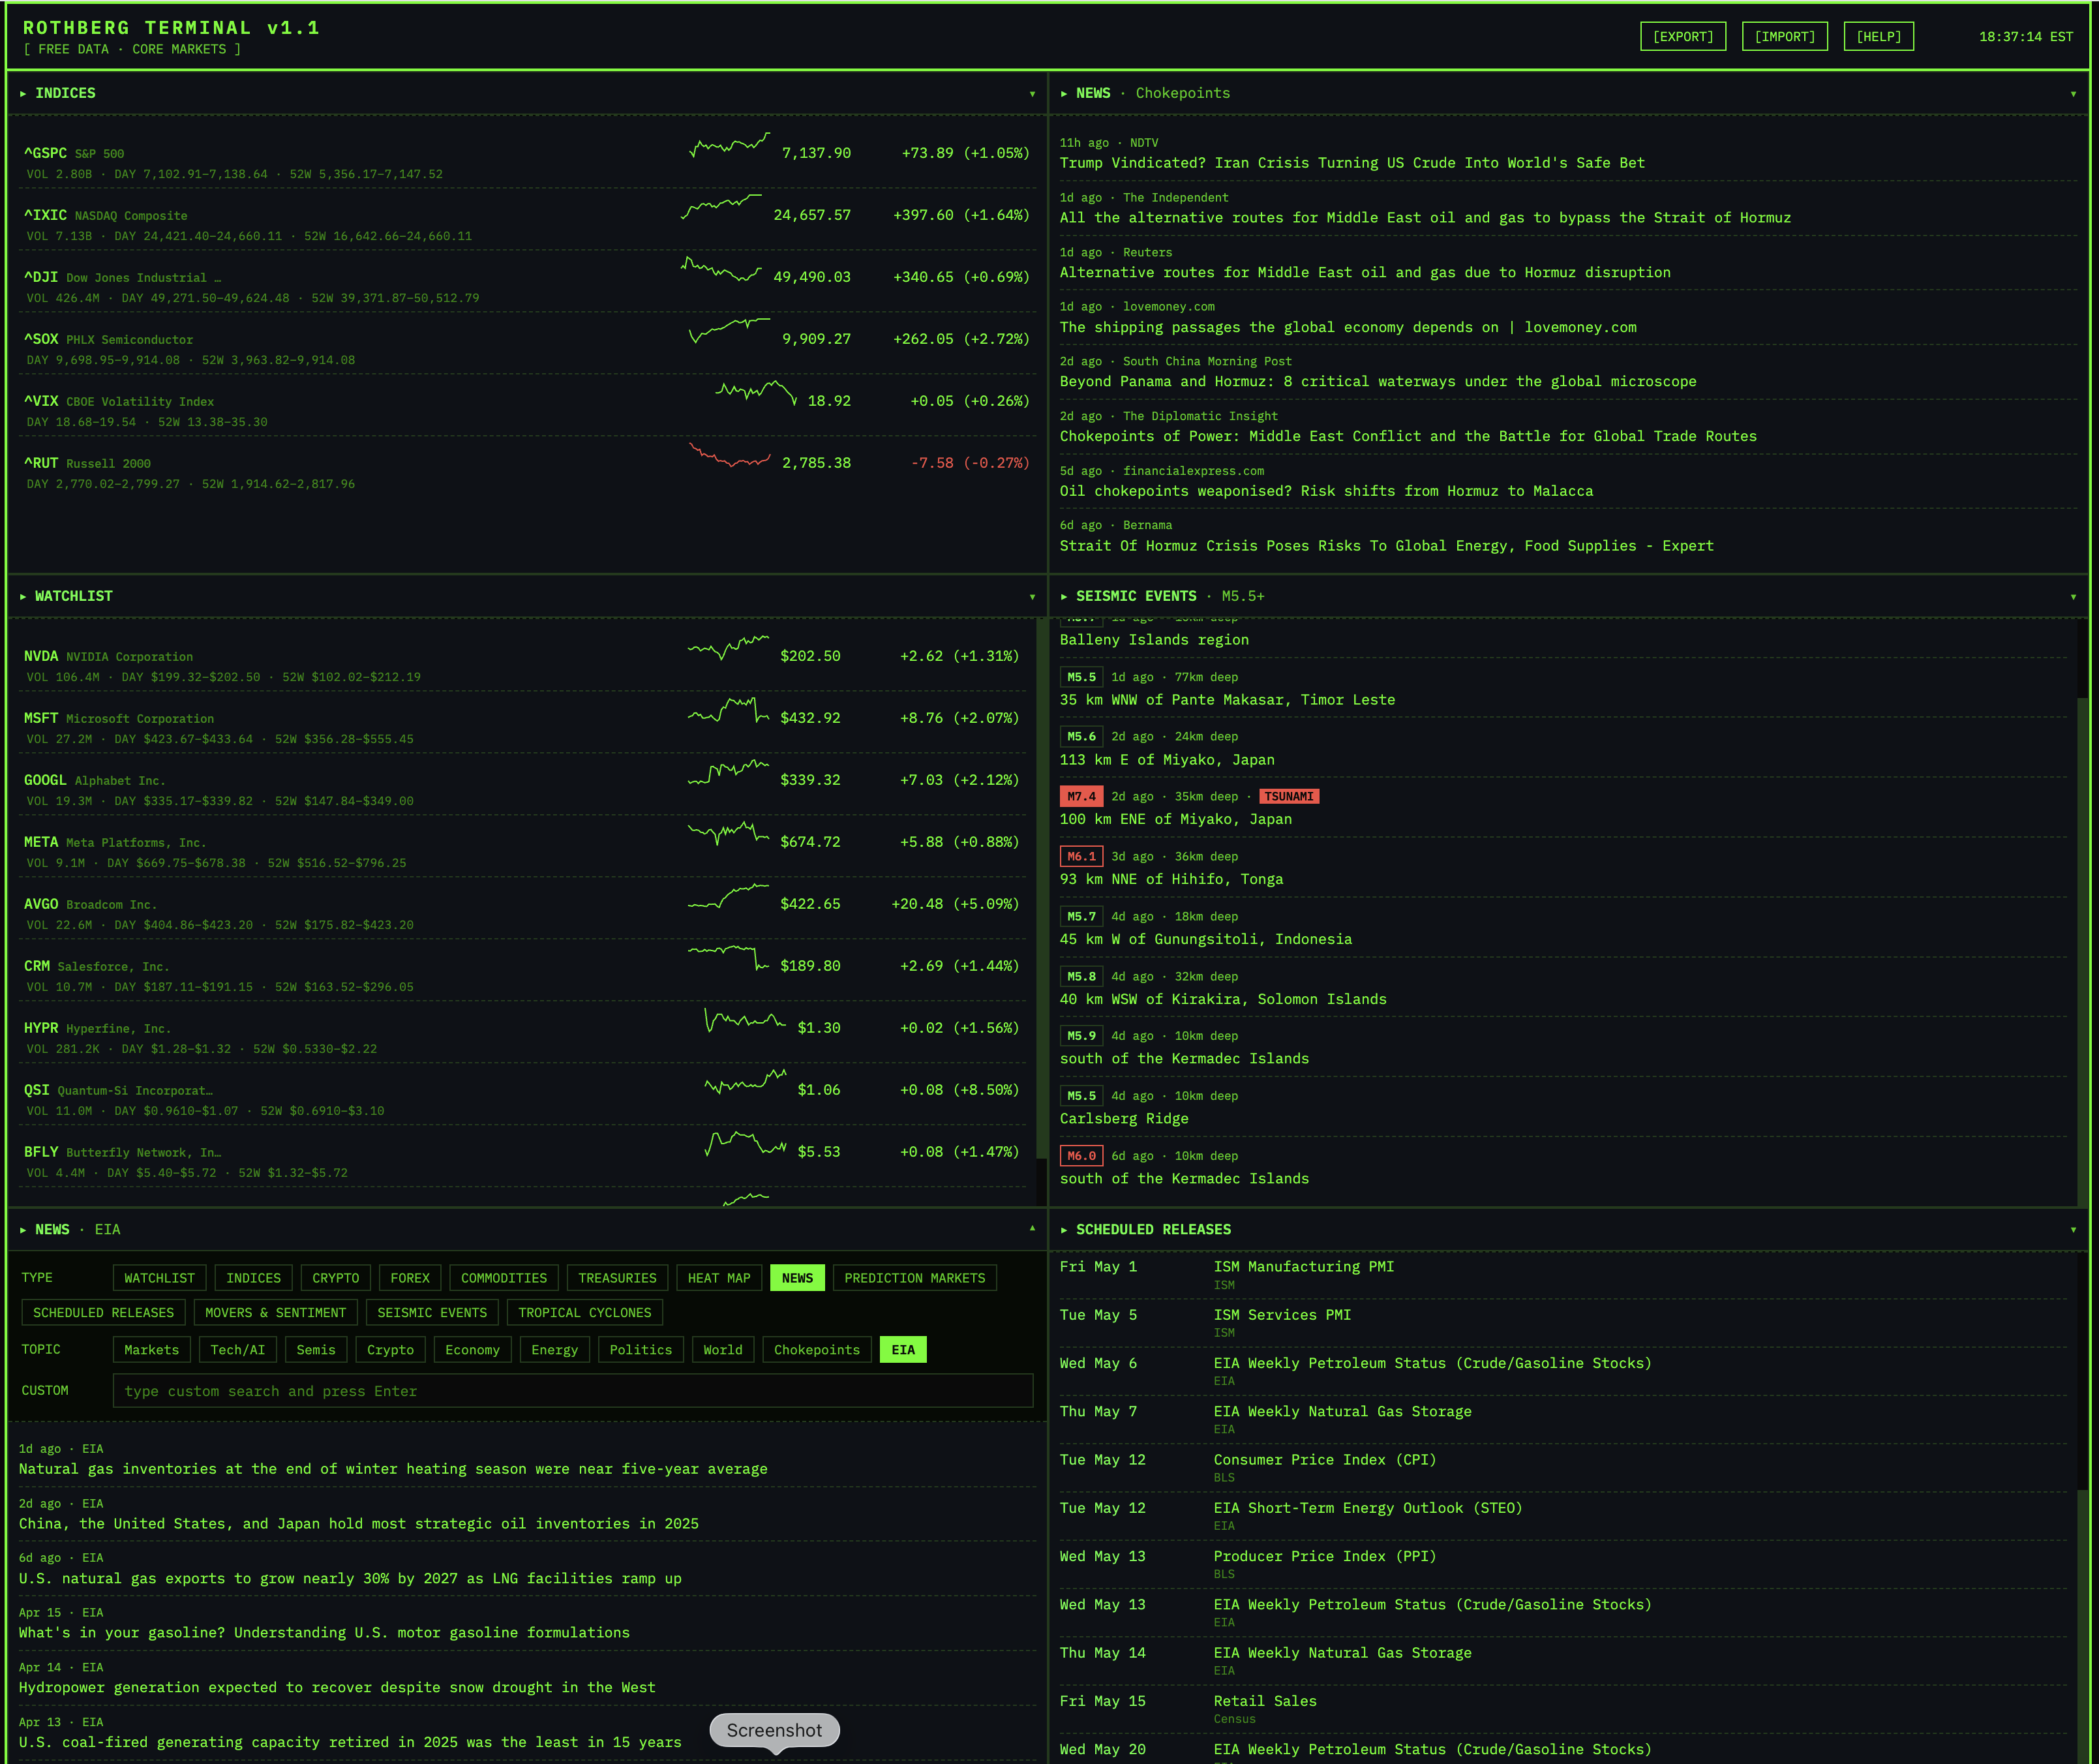Image resolution: width=2099 pixels, height=1764 pixels.
Task: Switch topic to Energy
Action: coord(555,1350)
